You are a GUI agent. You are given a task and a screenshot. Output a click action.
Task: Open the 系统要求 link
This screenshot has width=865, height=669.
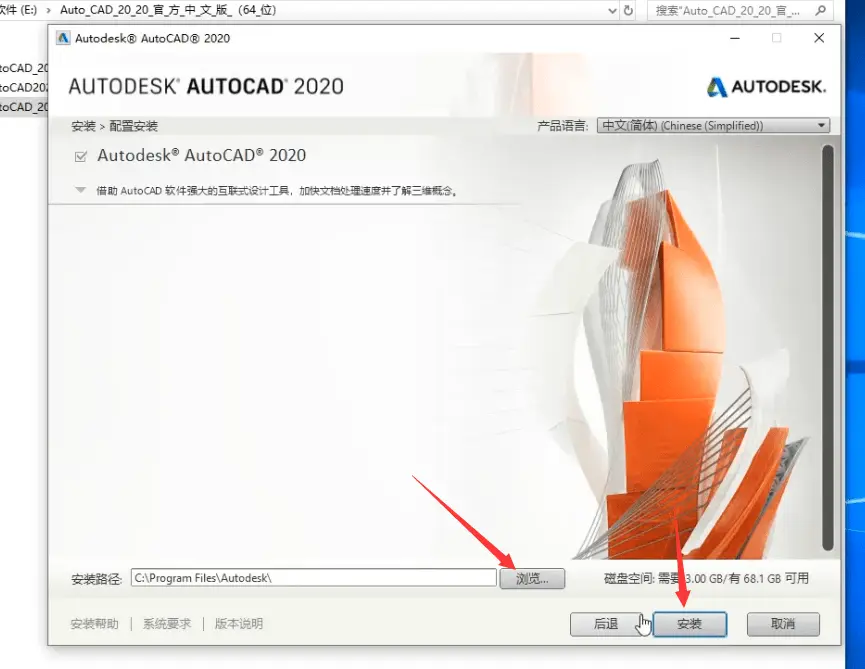167,624
